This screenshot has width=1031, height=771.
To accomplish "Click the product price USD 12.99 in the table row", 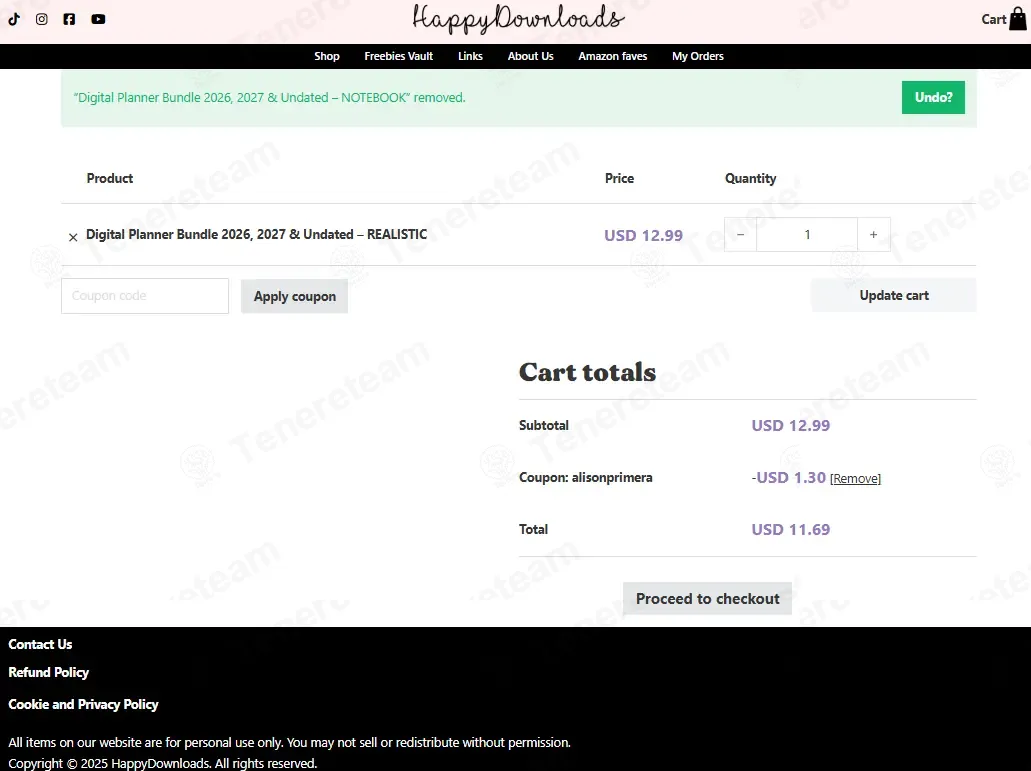I will pos(644,235).
